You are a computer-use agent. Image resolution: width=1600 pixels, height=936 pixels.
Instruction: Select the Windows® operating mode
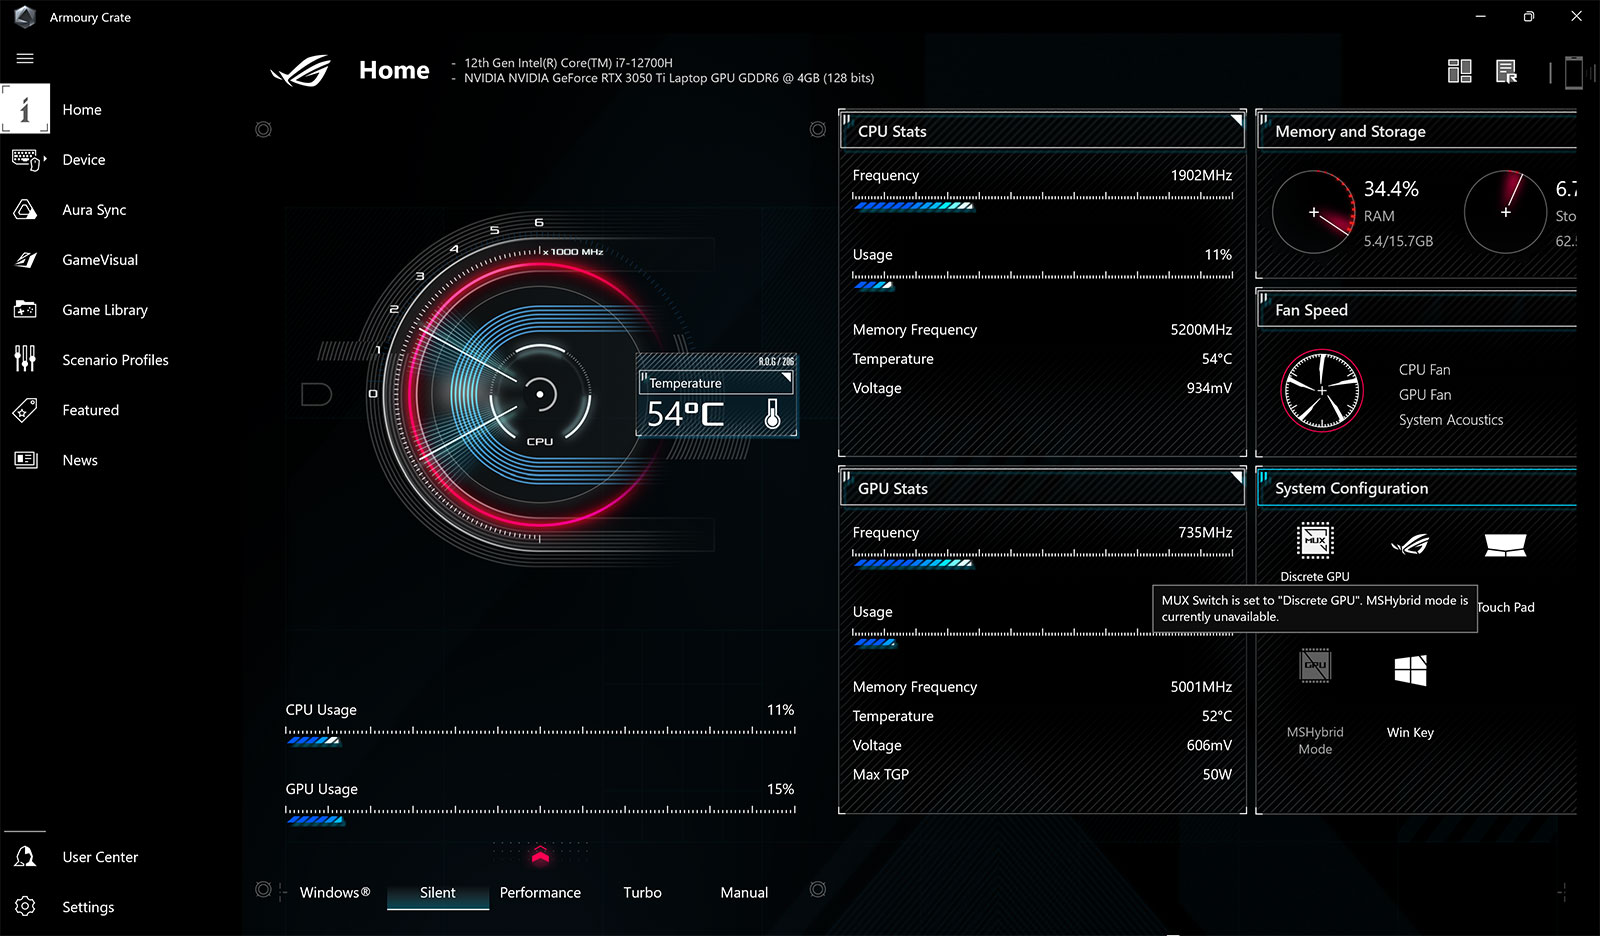(335, 892)
